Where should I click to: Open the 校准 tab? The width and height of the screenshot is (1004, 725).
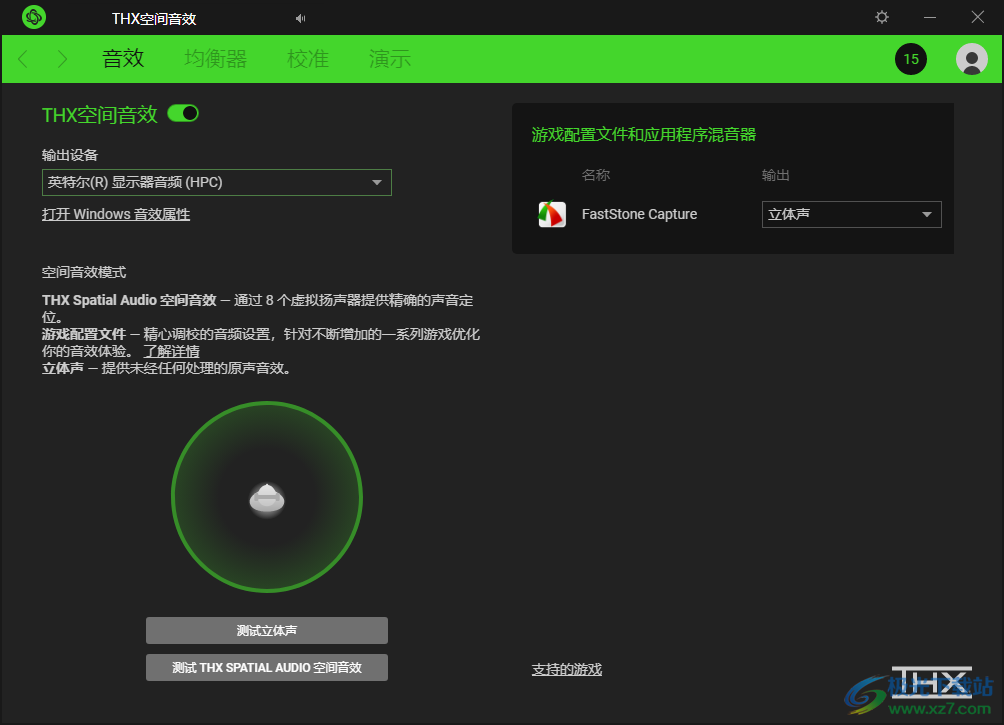pyautogui.click(x=307, y=59)
